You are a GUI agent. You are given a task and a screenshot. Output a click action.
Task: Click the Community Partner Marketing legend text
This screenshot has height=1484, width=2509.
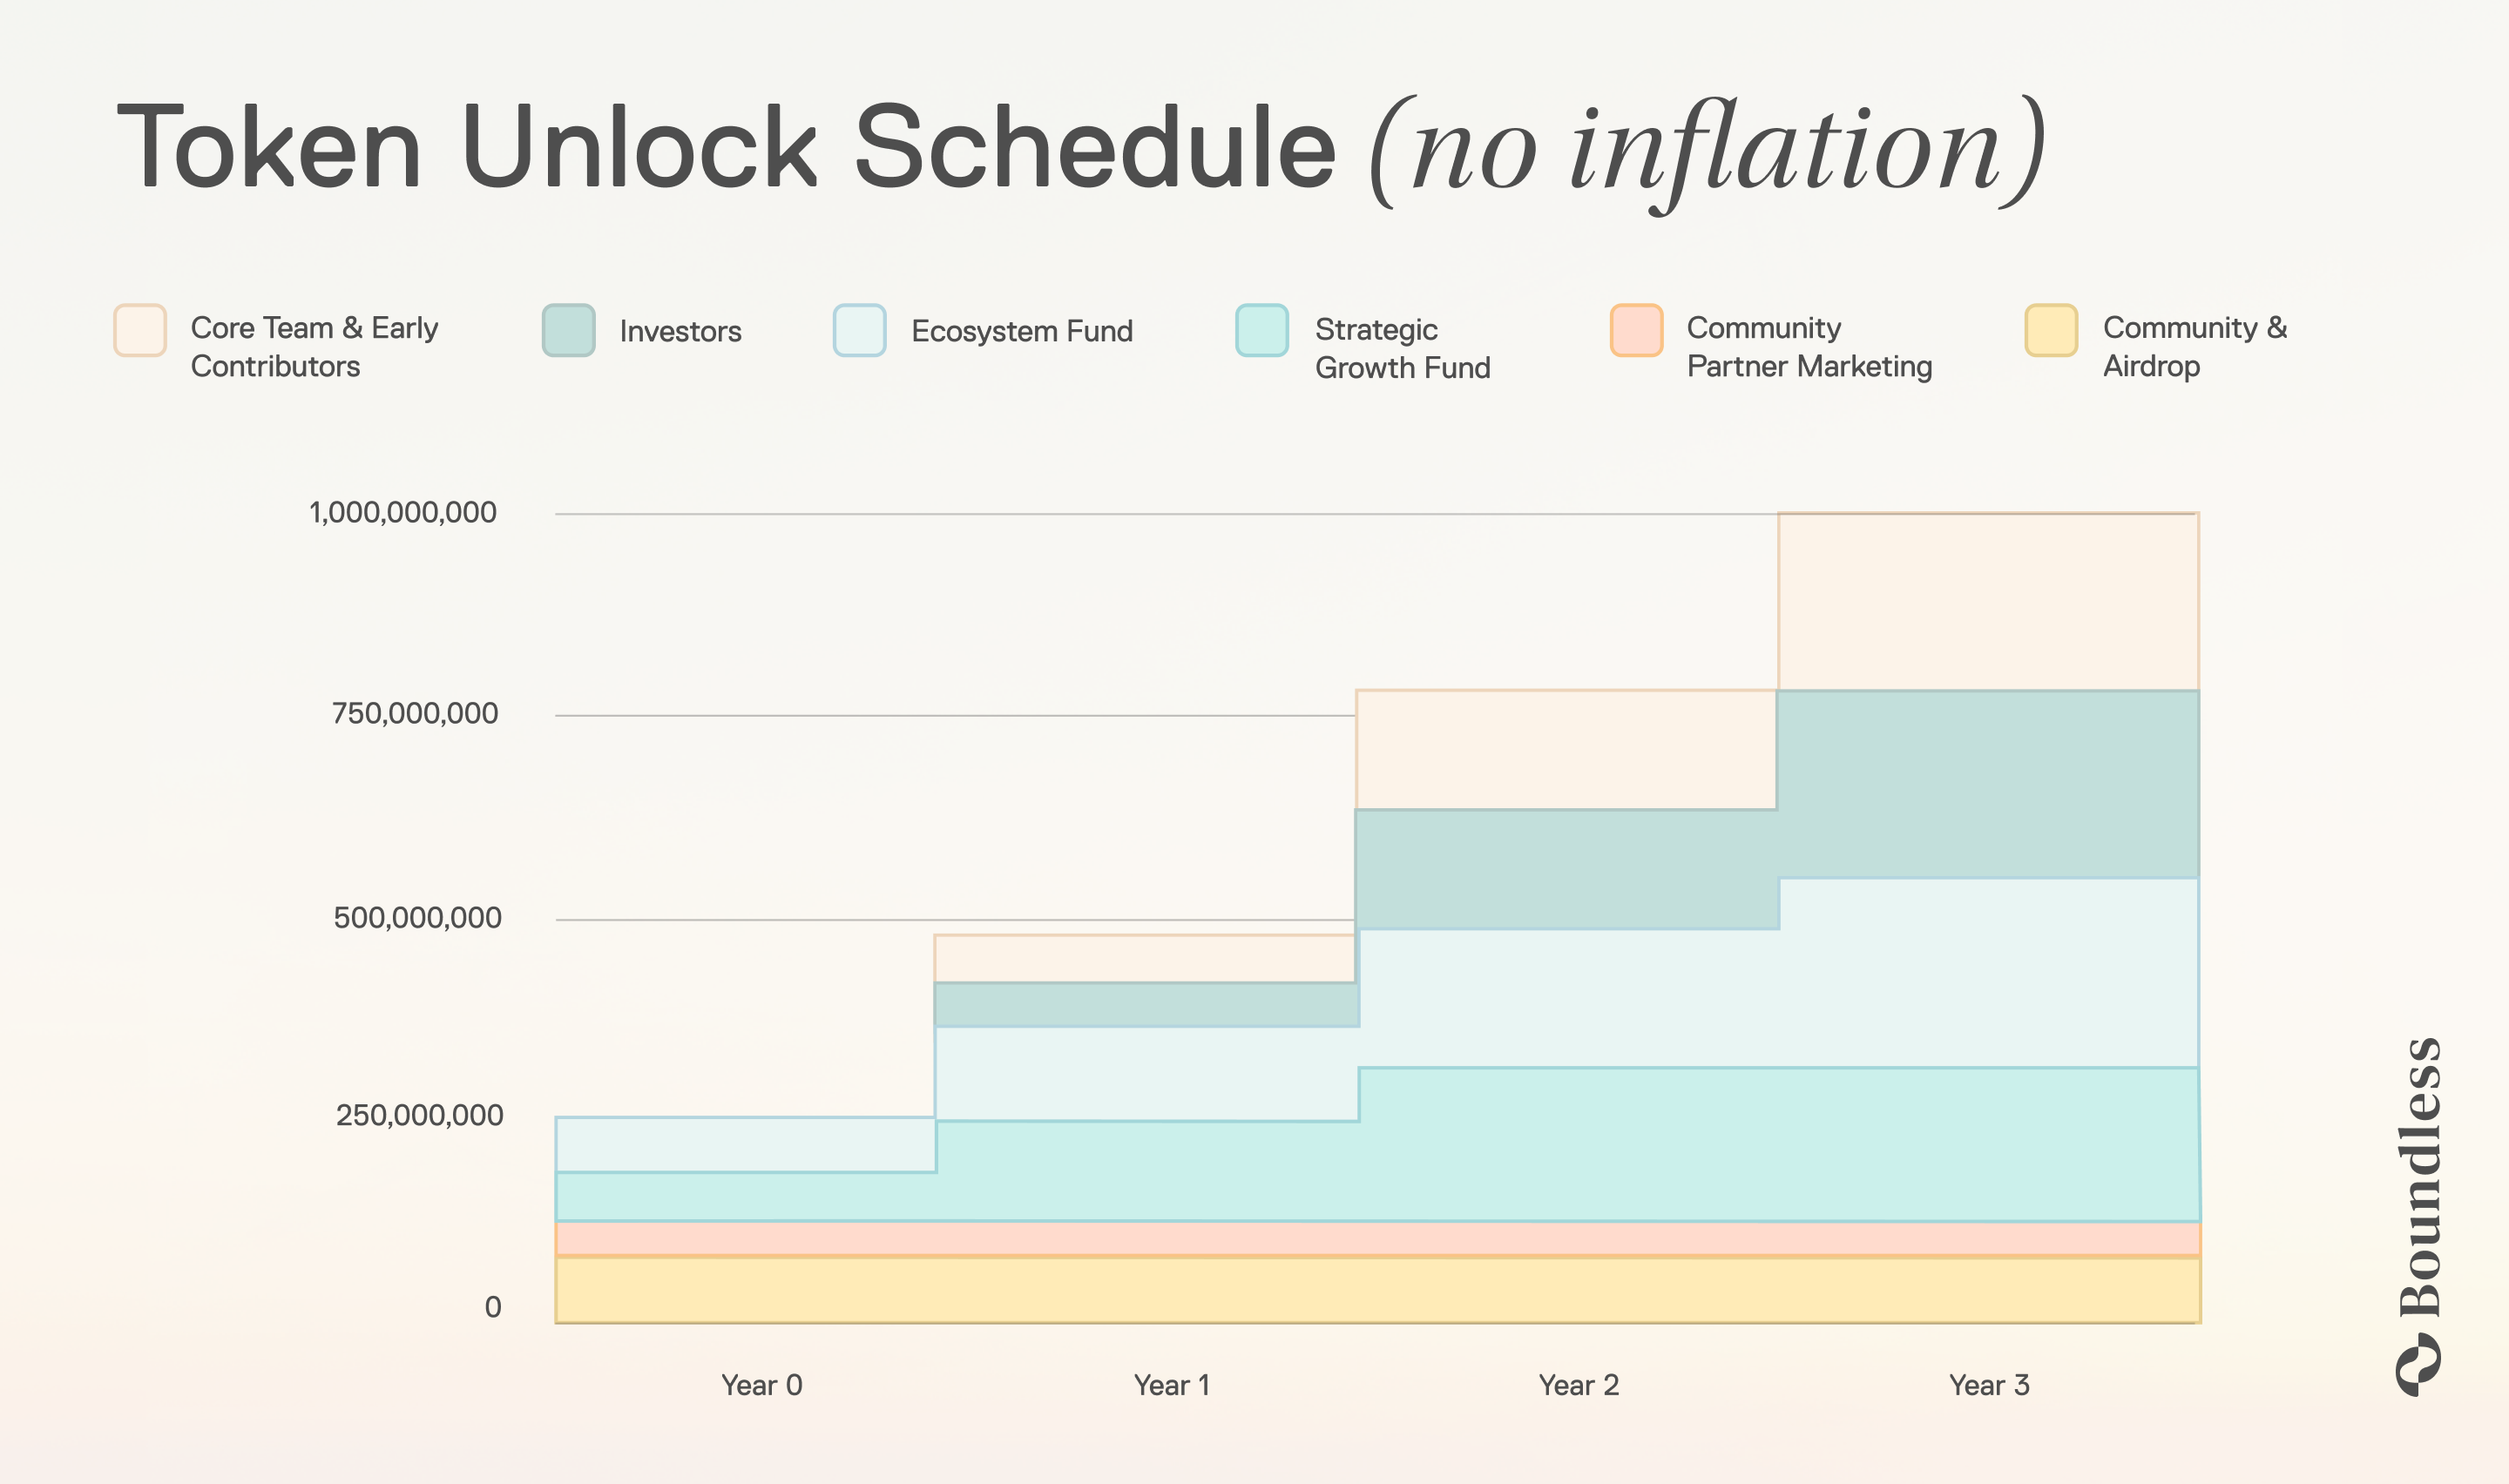tap(1808, 347)
